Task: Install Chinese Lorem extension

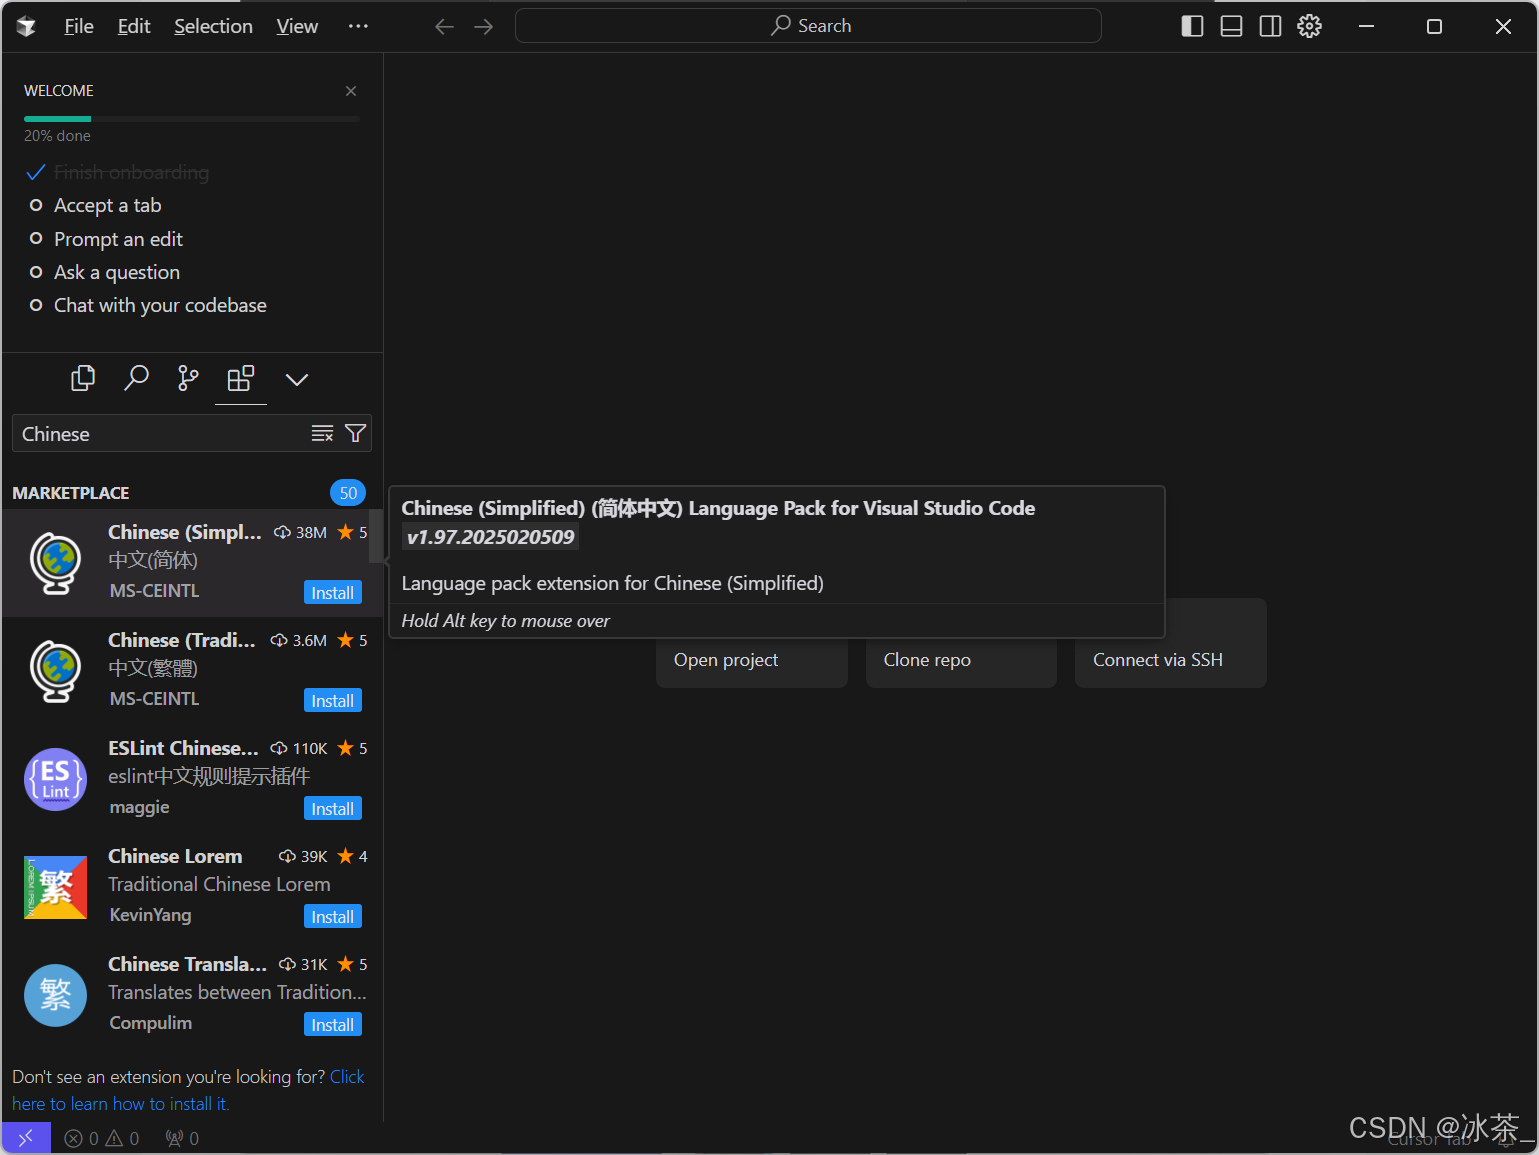Action: pyautogui.click(x=332, y=916)
